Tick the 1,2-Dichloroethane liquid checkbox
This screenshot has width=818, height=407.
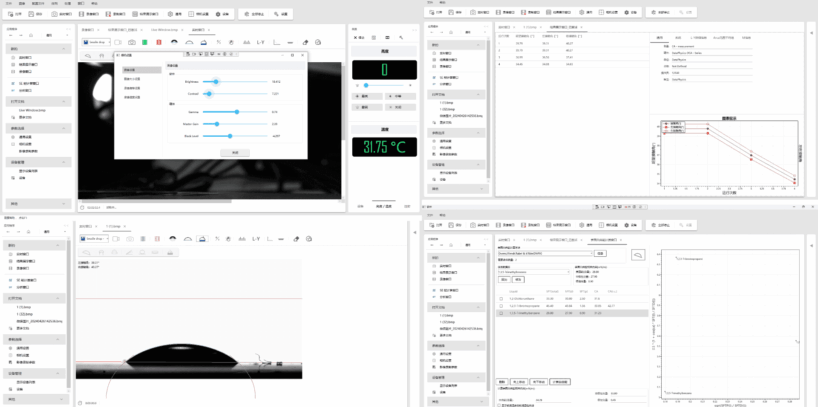tap(501, 298)
